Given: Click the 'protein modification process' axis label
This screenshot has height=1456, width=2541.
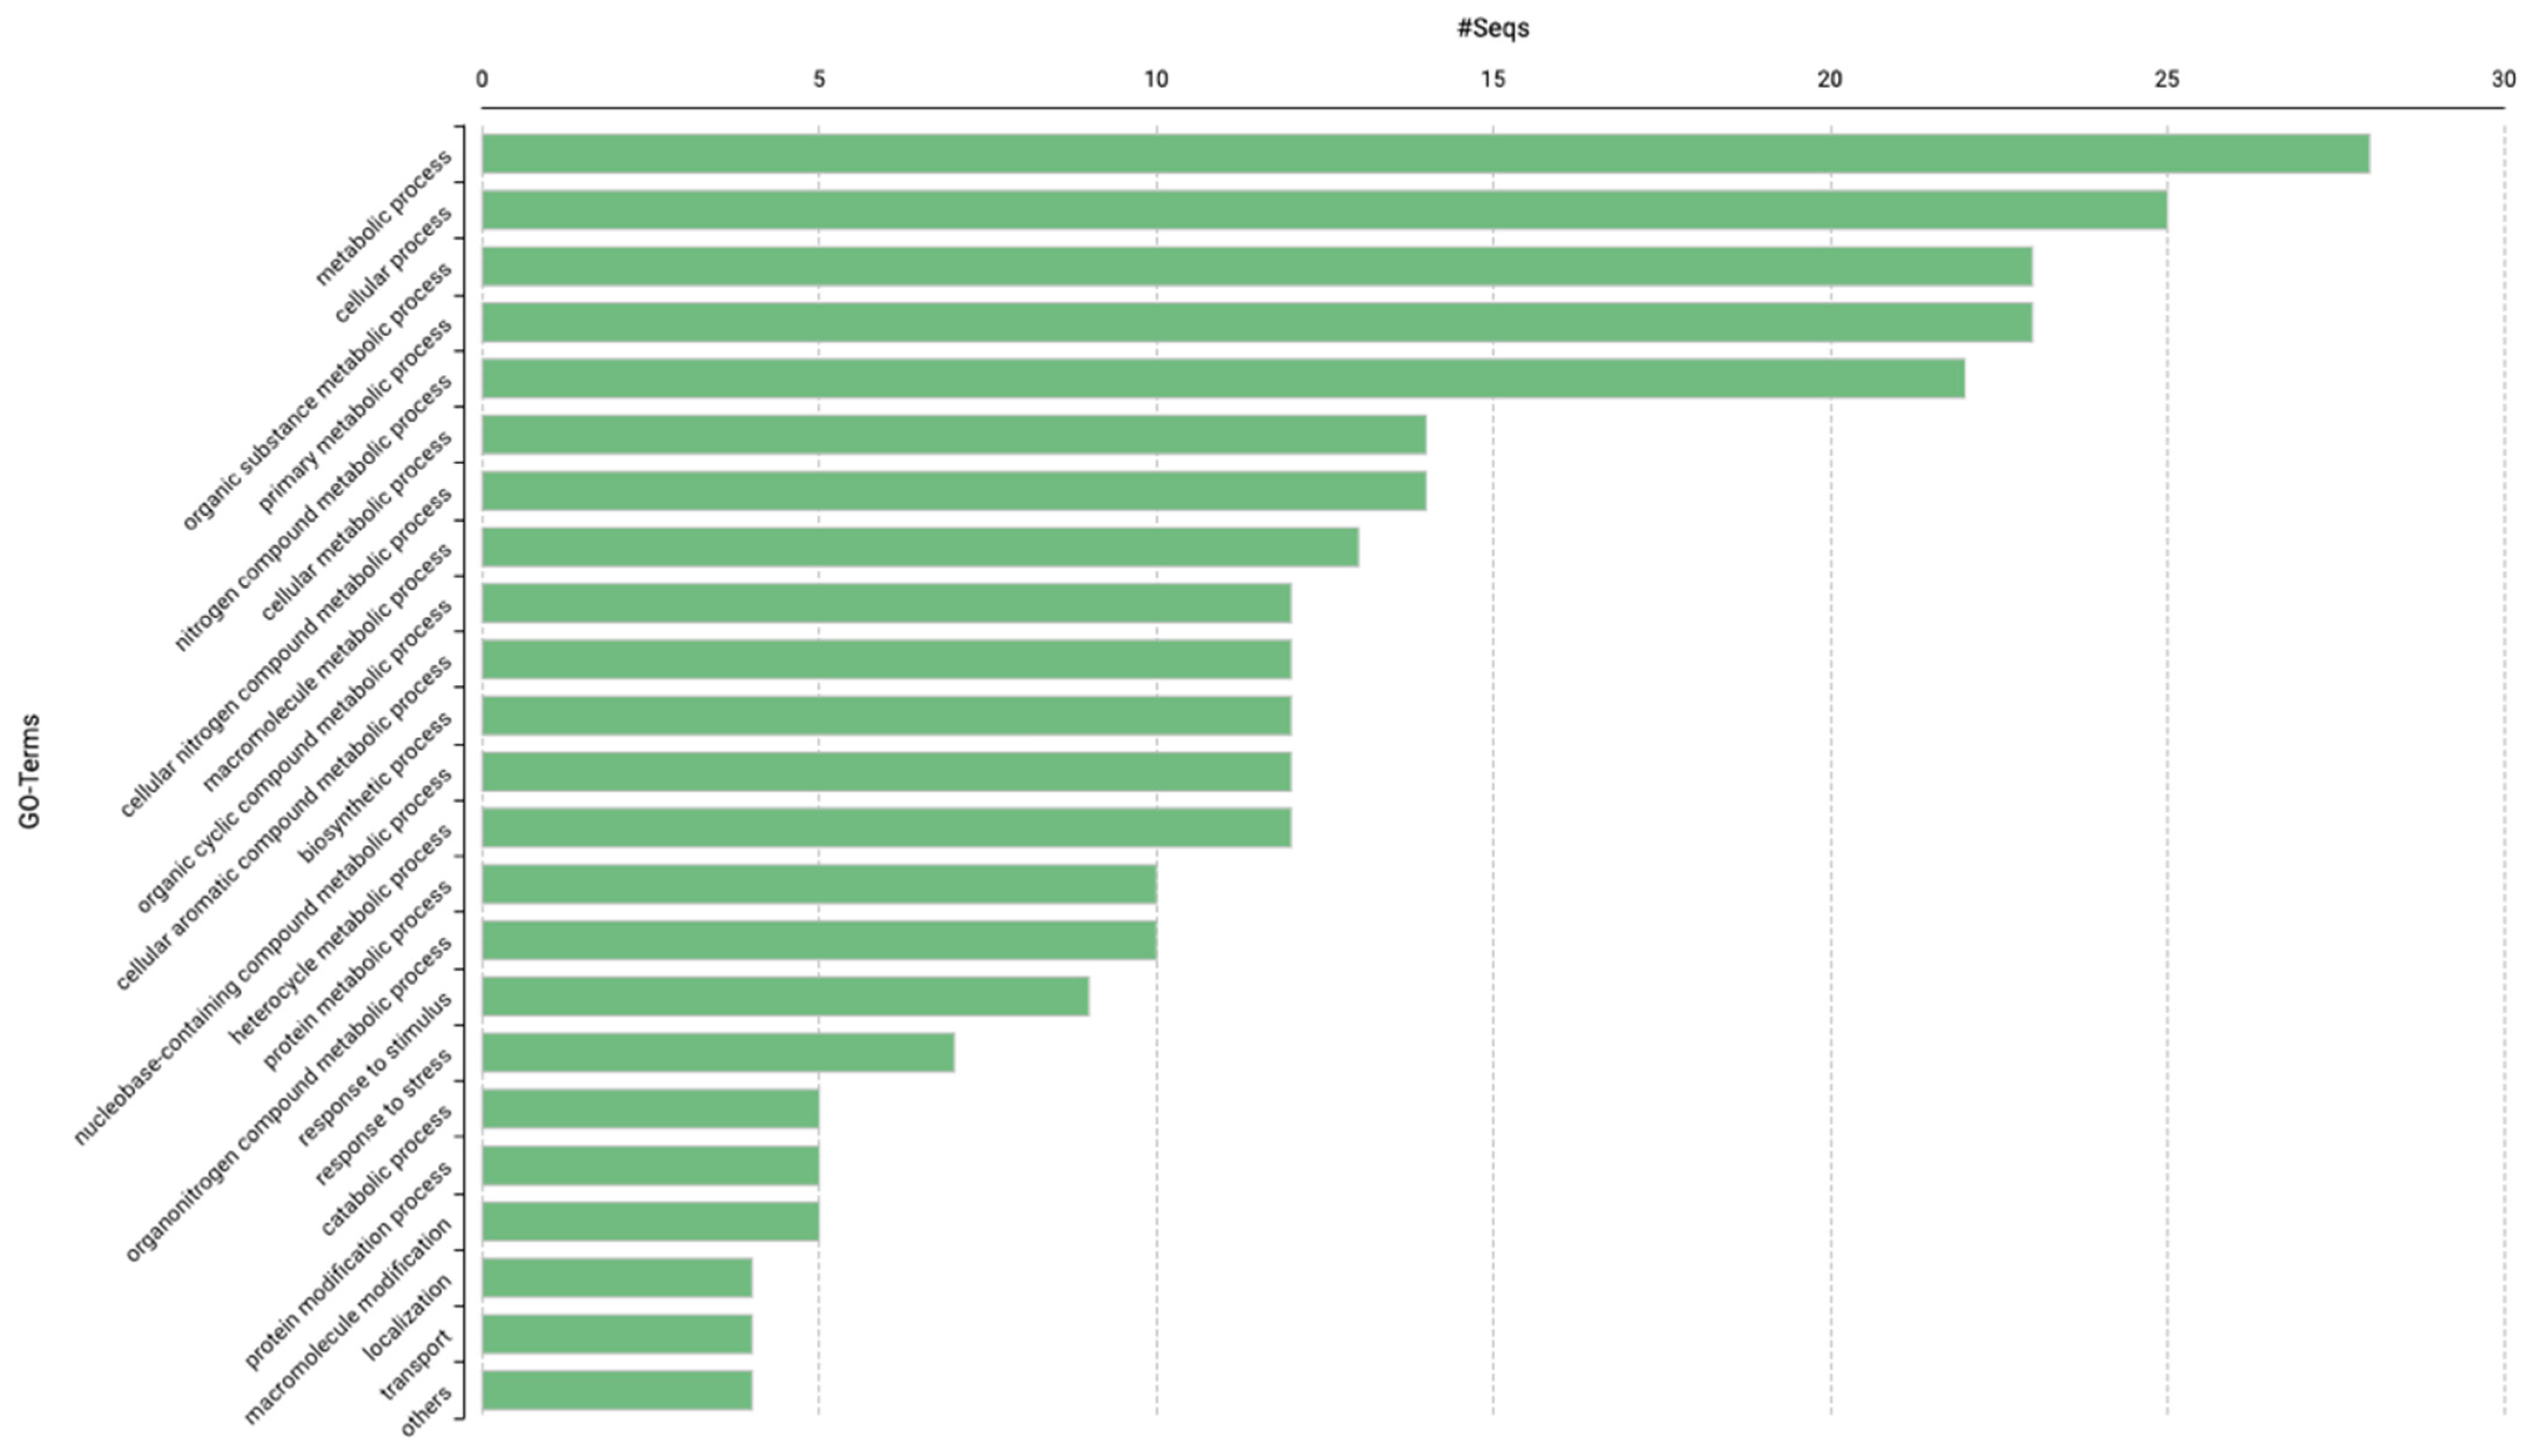Looking at the screenshot, I should click(x=348, y=1268).
